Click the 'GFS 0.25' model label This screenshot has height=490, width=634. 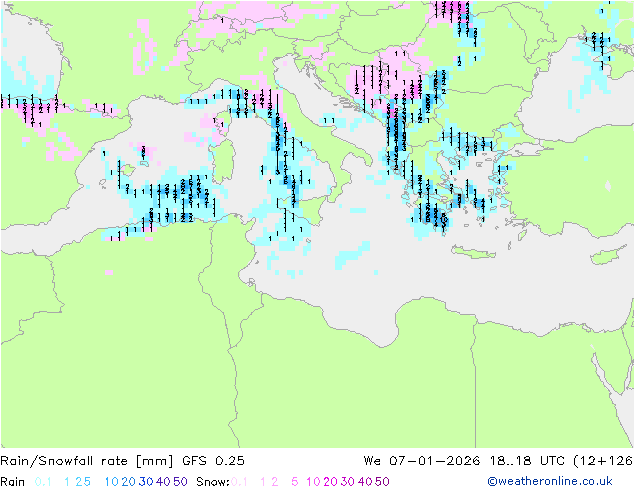213,461
